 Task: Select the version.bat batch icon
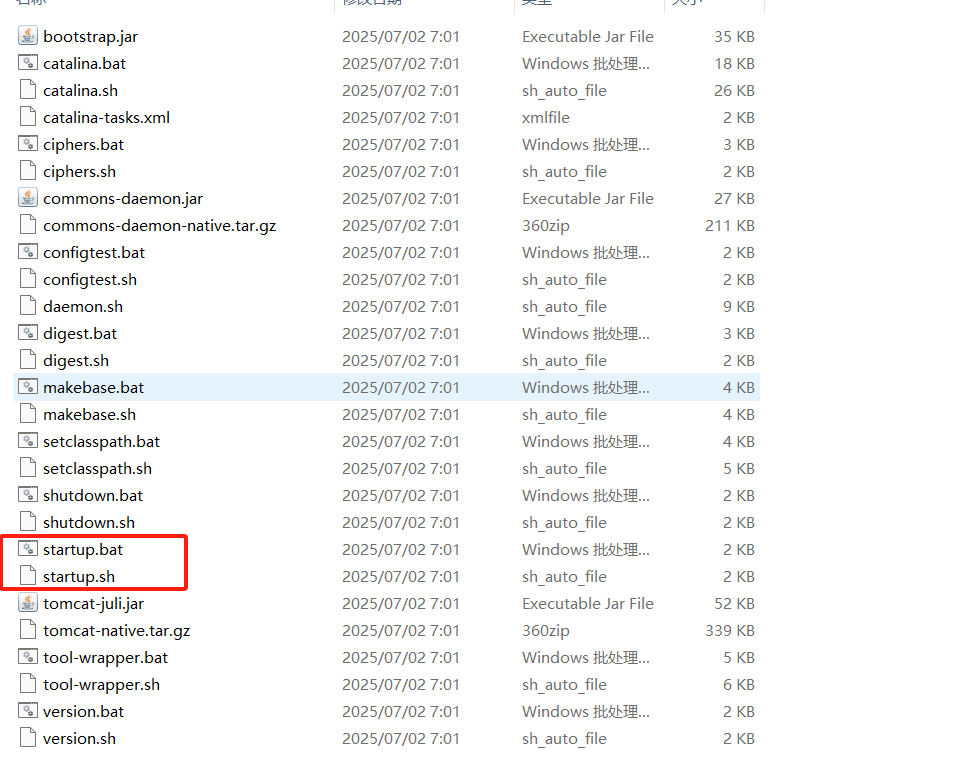pyautogui.click(x=28, y=711)
